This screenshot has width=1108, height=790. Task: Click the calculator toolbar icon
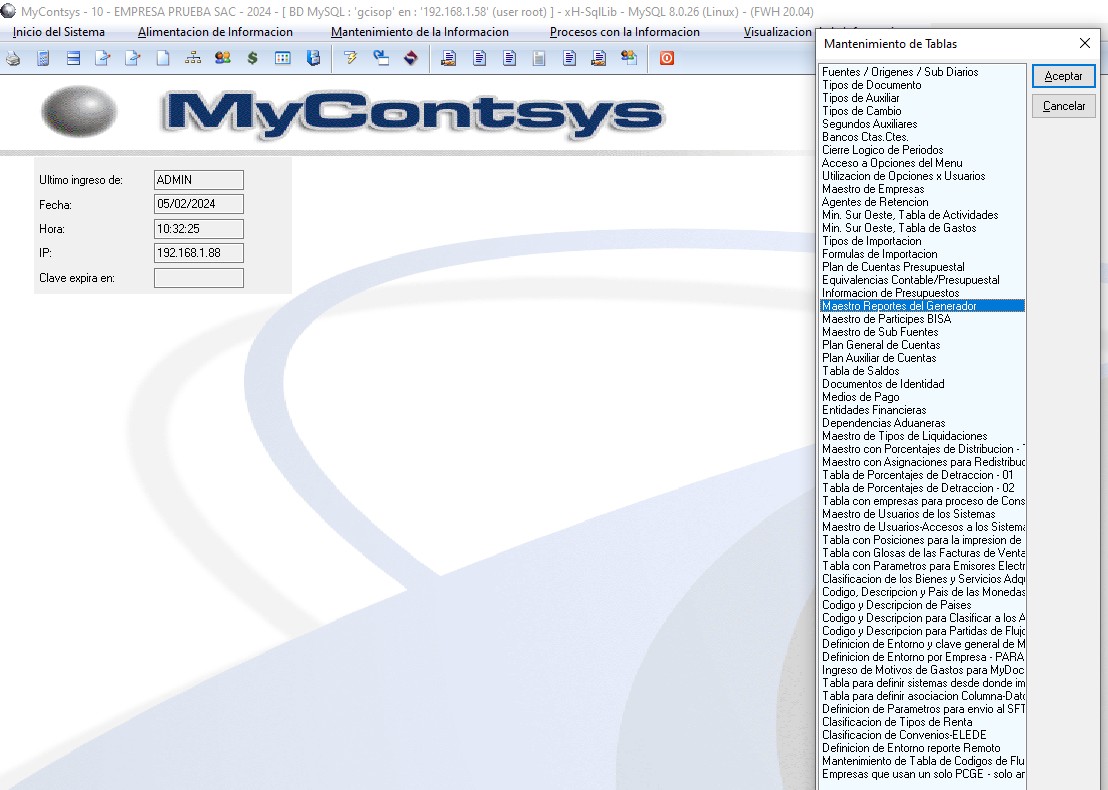(x=43, y=59)
